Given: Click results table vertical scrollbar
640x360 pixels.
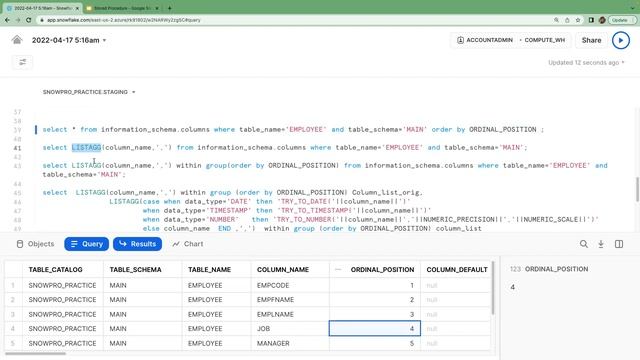Looking at the screenshot, I should coord(493,288).
